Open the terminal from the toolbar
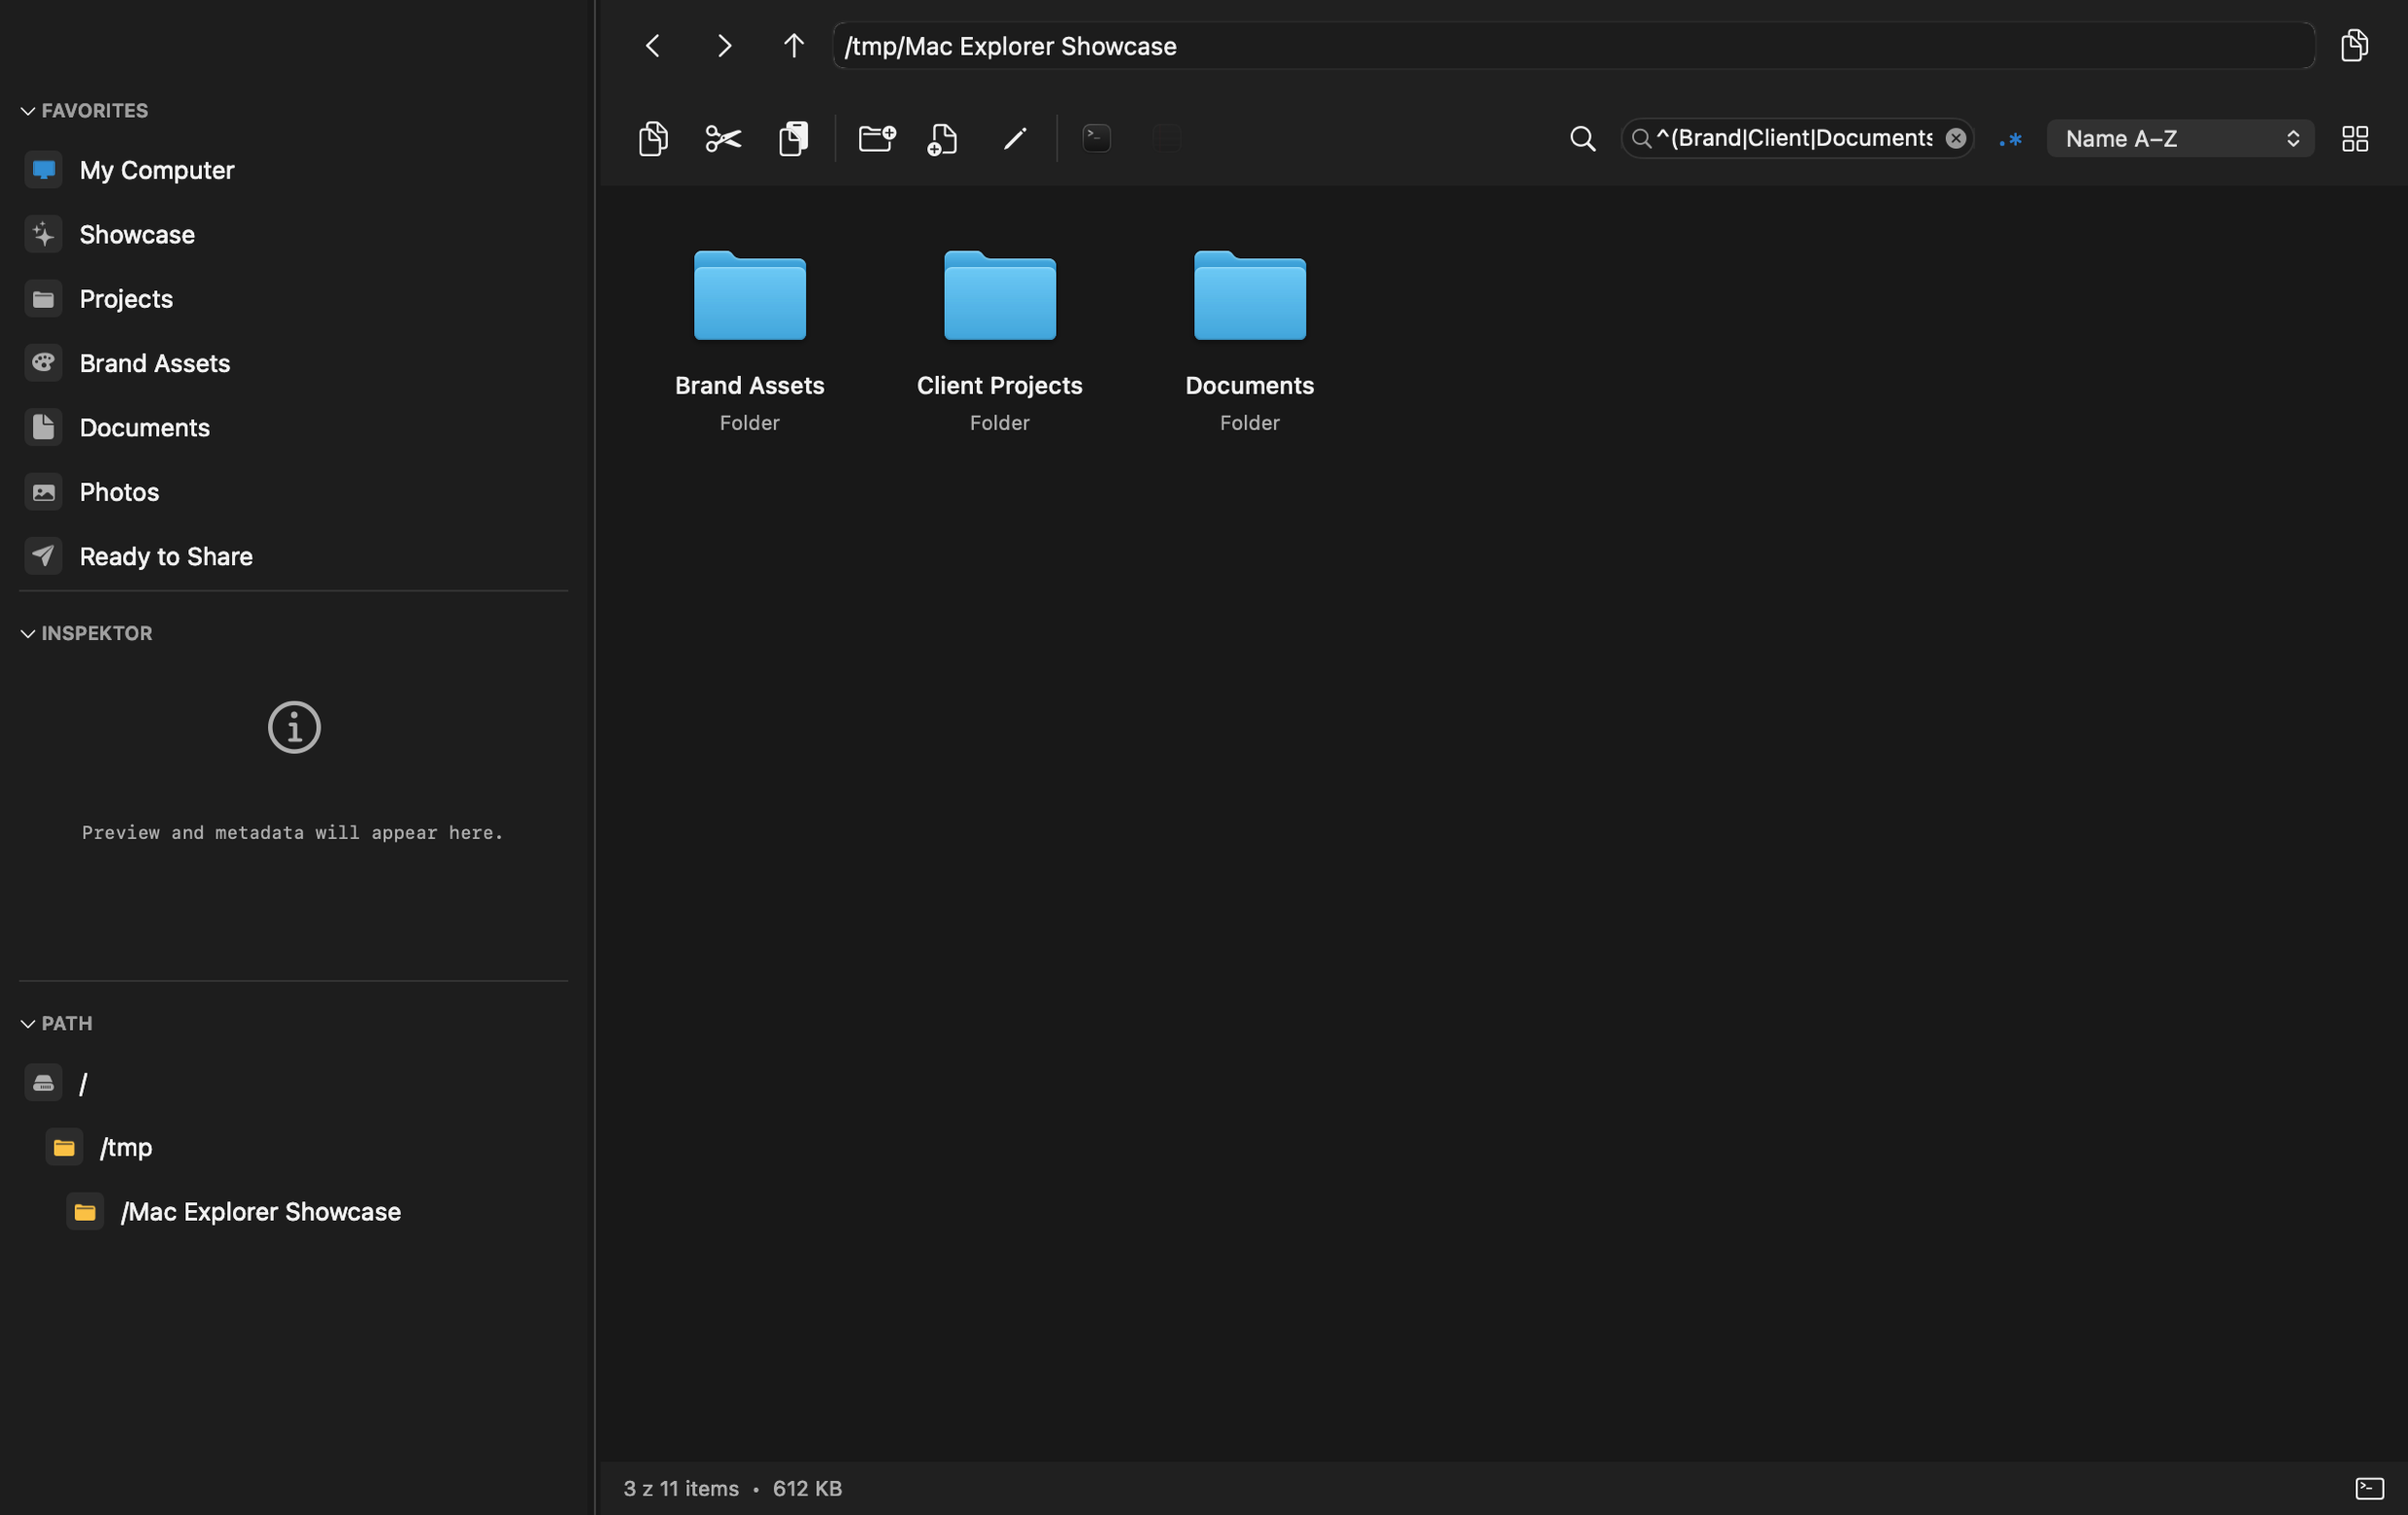This screenshot has height=1515, width=2408. coord(1097,138)
